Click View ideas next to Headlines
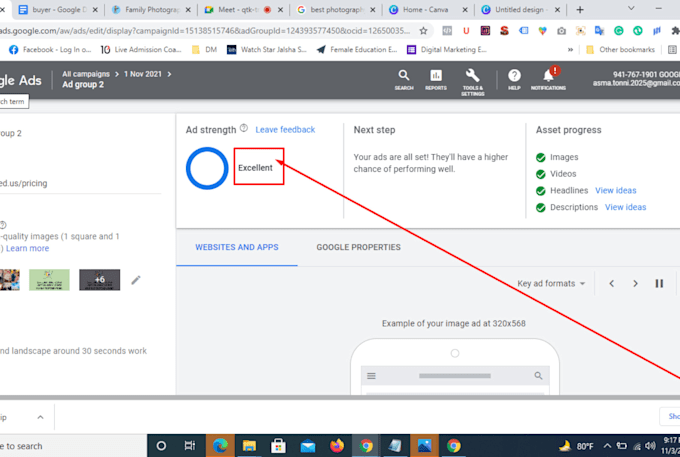Screen dimensions: 680x457 click(615, 190)
